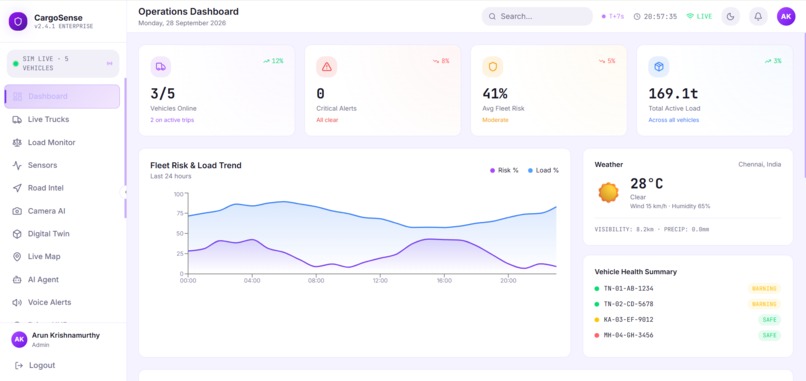Click the warning triangle icon on Critical Alerts card

coord(326,67)
